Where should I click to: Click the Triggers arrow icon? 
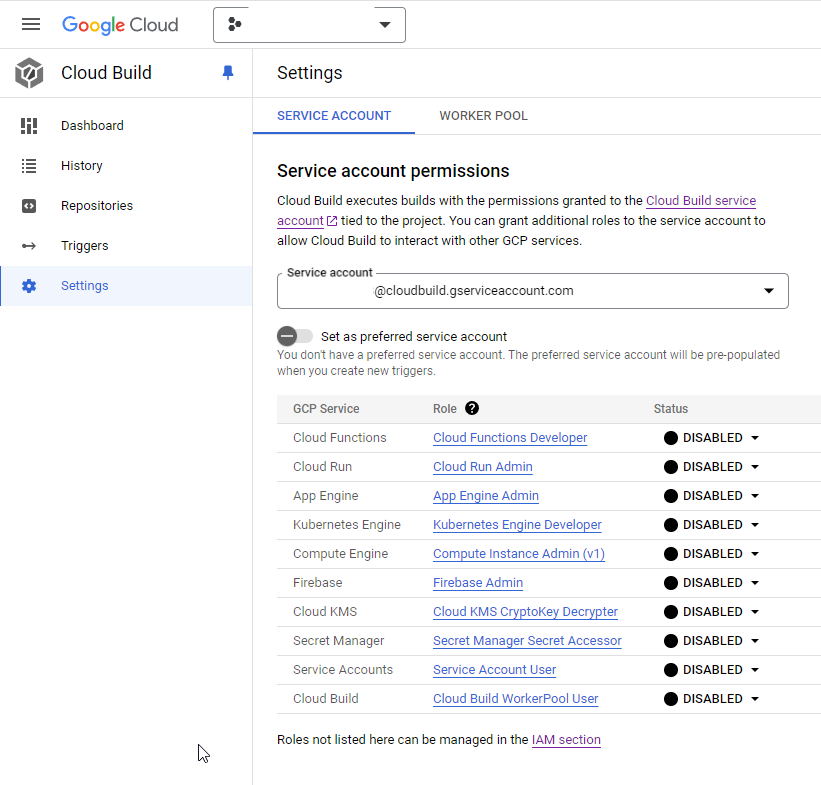29,246
